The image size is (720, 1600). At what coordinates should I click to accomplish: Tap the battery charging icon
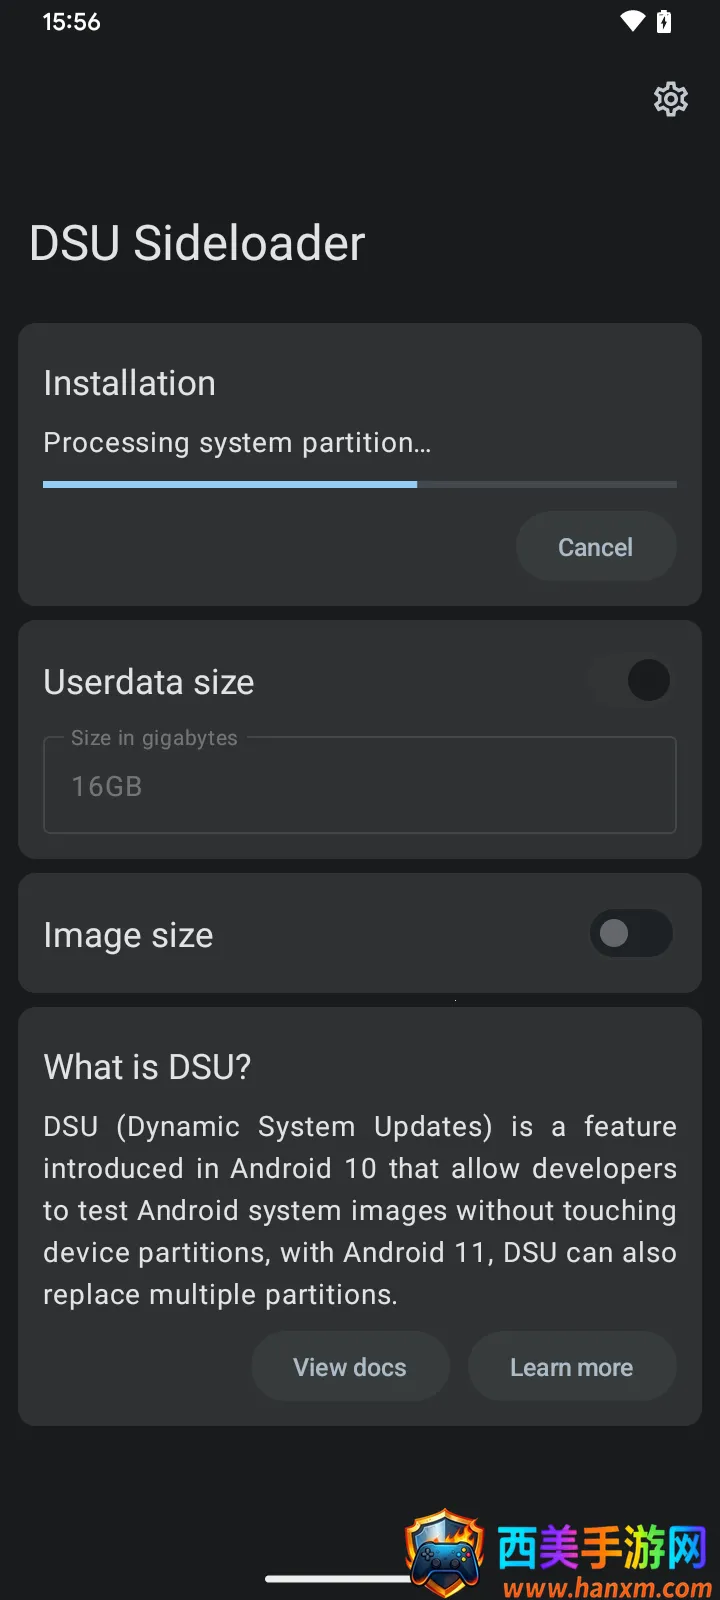click(x=664, y=21)
